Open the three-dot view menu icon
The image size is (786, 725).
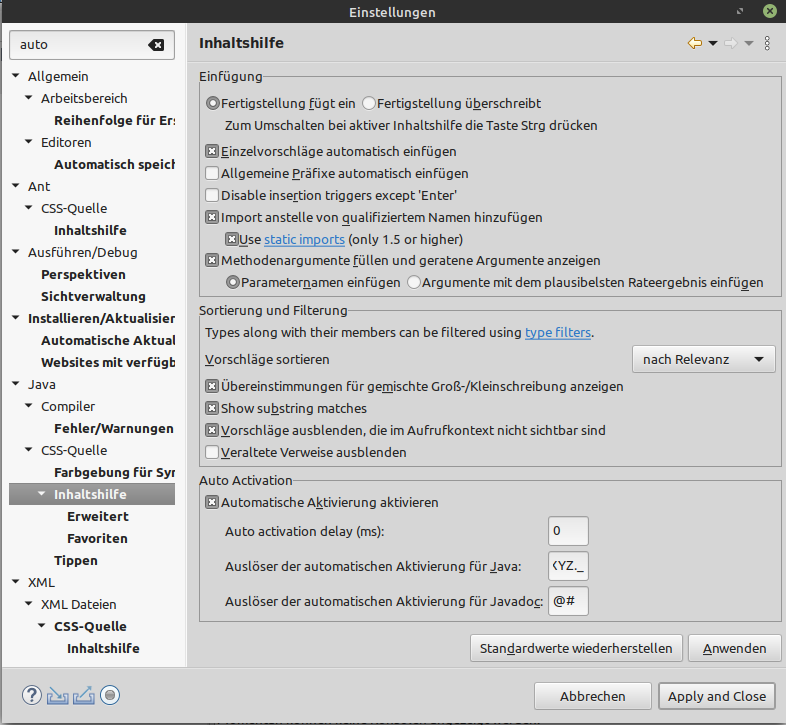tap(767, 43)
